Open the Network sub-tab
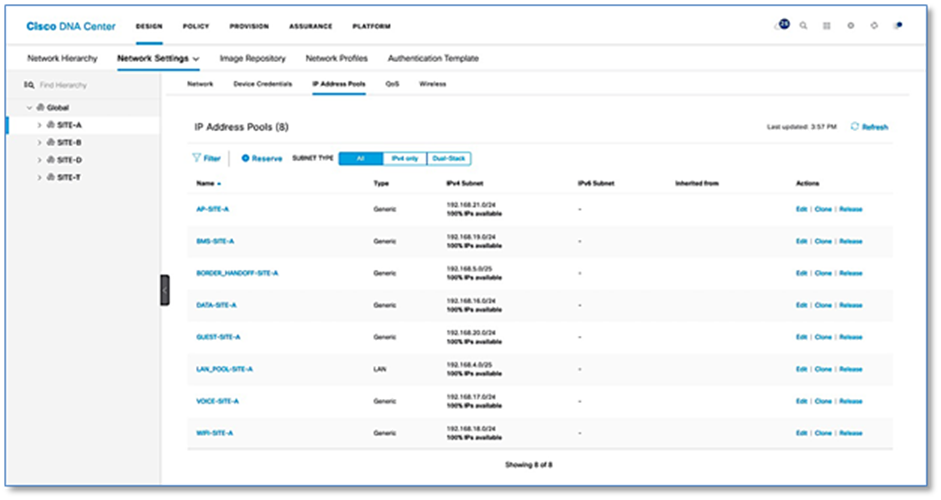Image resolution: width=941 pixels, height=500 pixels. pyautogui.click(x=200, y=84)
